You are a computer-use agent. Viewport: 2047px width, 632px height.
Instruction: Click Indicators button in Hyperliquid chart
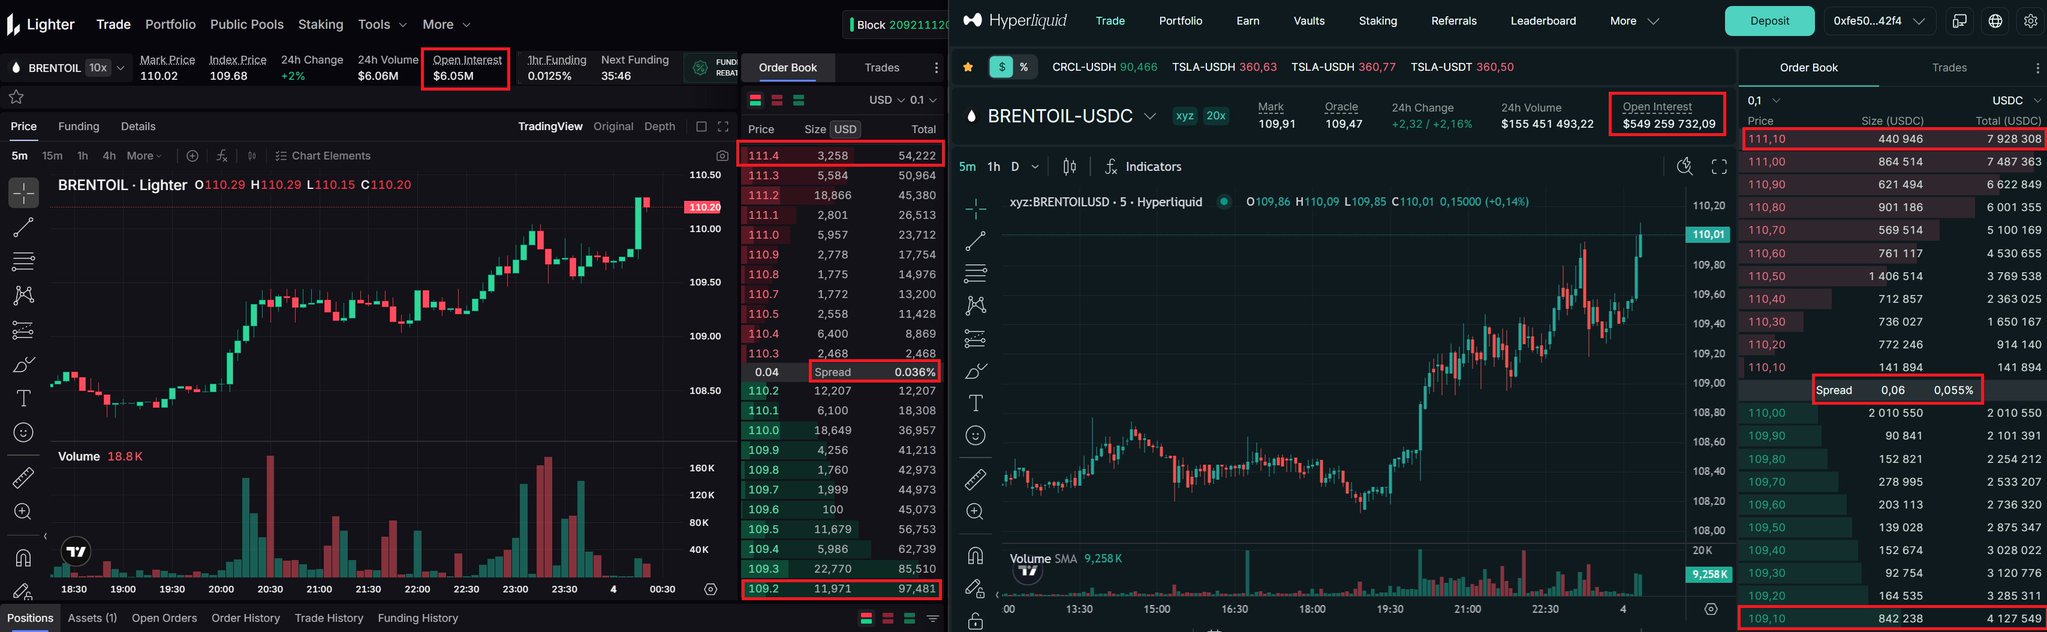pos(1143,167)
